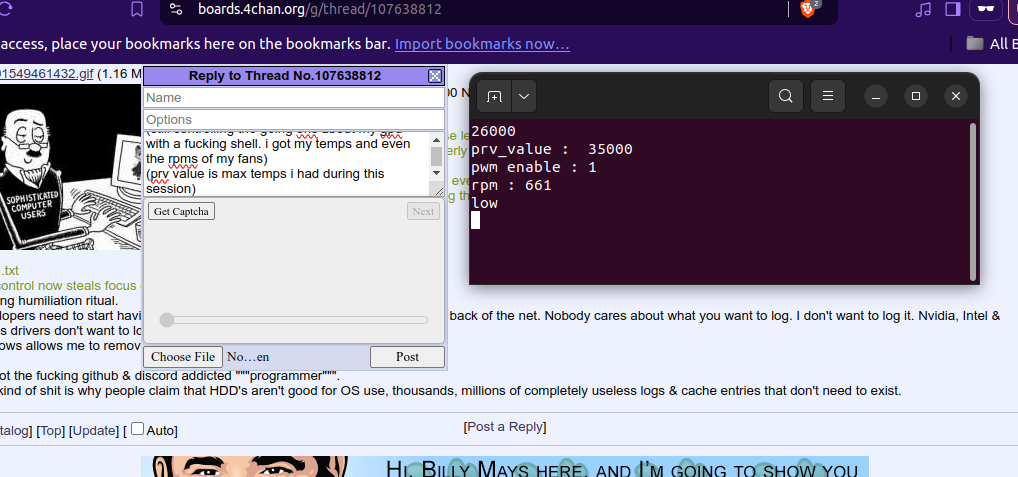Click the comment box scroll up arrow
Image resolution: width=1018 pixels, height=477 pixels.
click(x=436, y=138)
